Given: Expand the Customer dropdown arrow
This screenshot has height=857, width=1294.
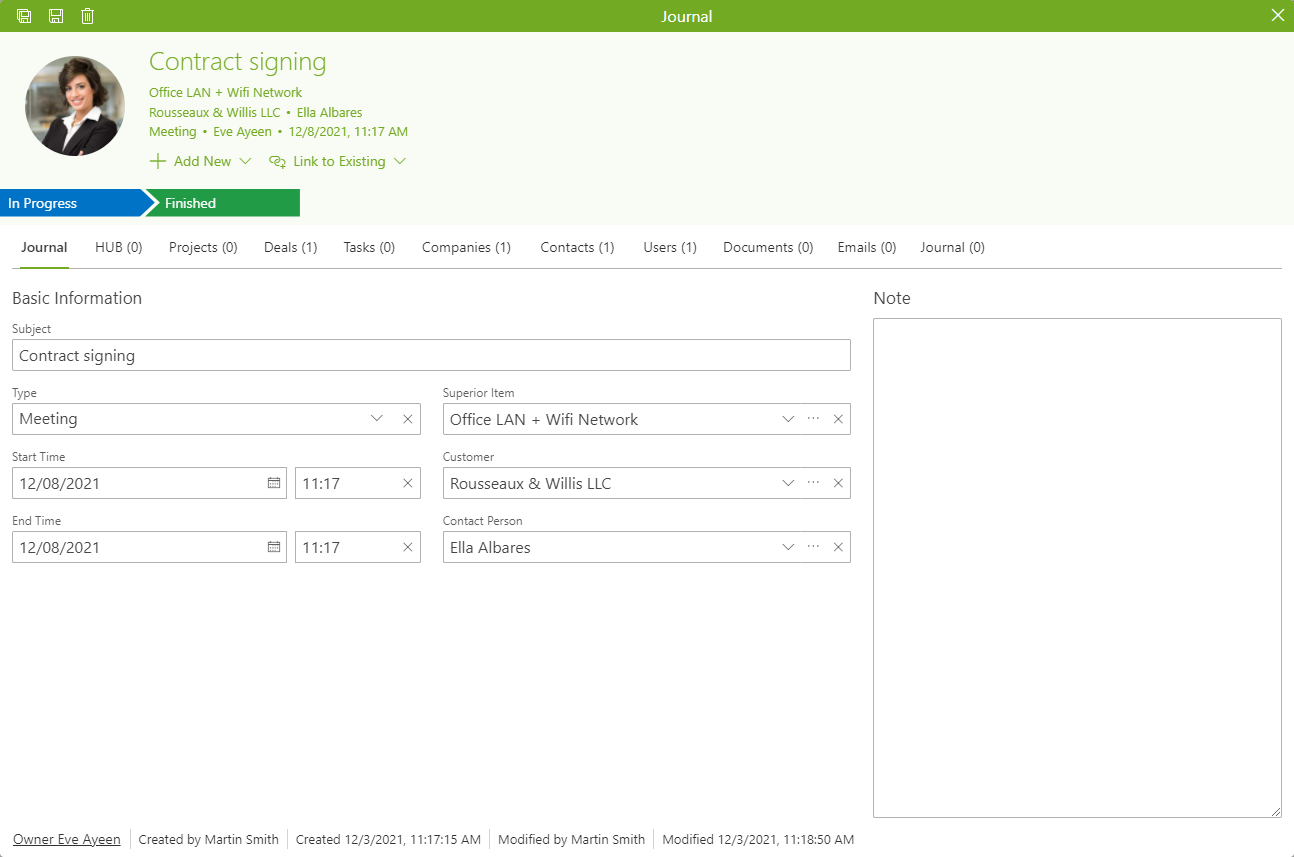Looking at the screenshot, I should [788, 483].
